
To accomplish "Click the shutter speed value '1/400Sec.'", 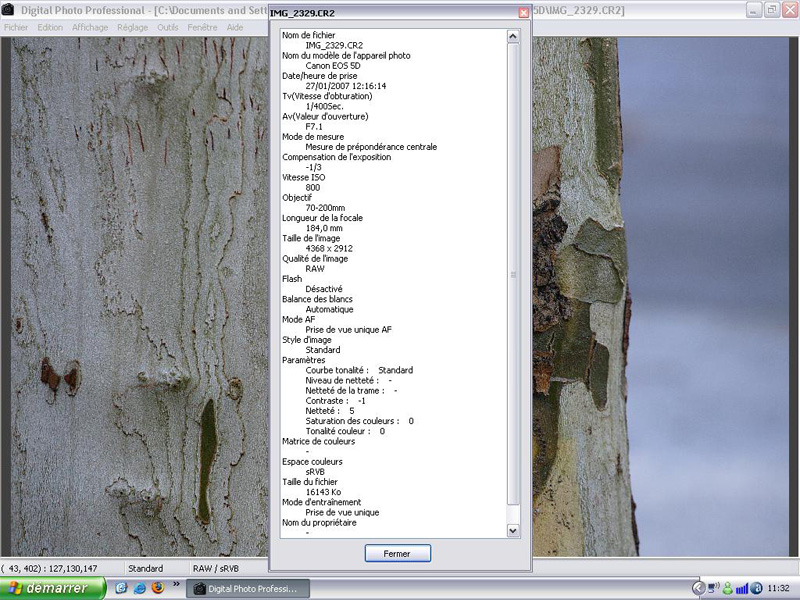I will 324,107.
